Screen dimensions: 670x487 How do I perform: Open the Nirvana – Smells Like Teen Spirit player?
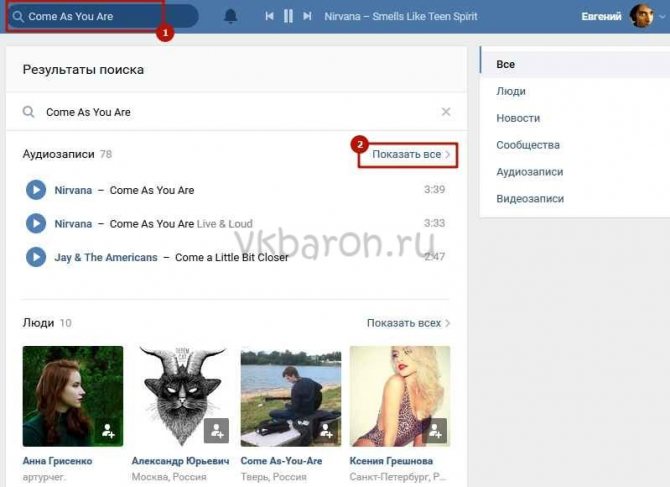pos(401,16)
